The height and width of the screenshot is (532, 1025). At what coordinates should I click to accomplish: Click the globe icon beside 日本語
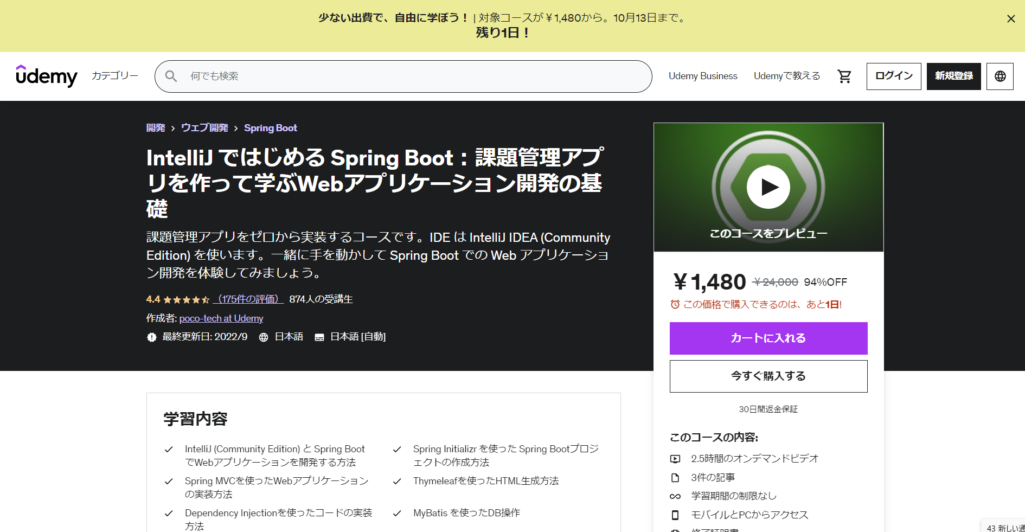point(263,337)
